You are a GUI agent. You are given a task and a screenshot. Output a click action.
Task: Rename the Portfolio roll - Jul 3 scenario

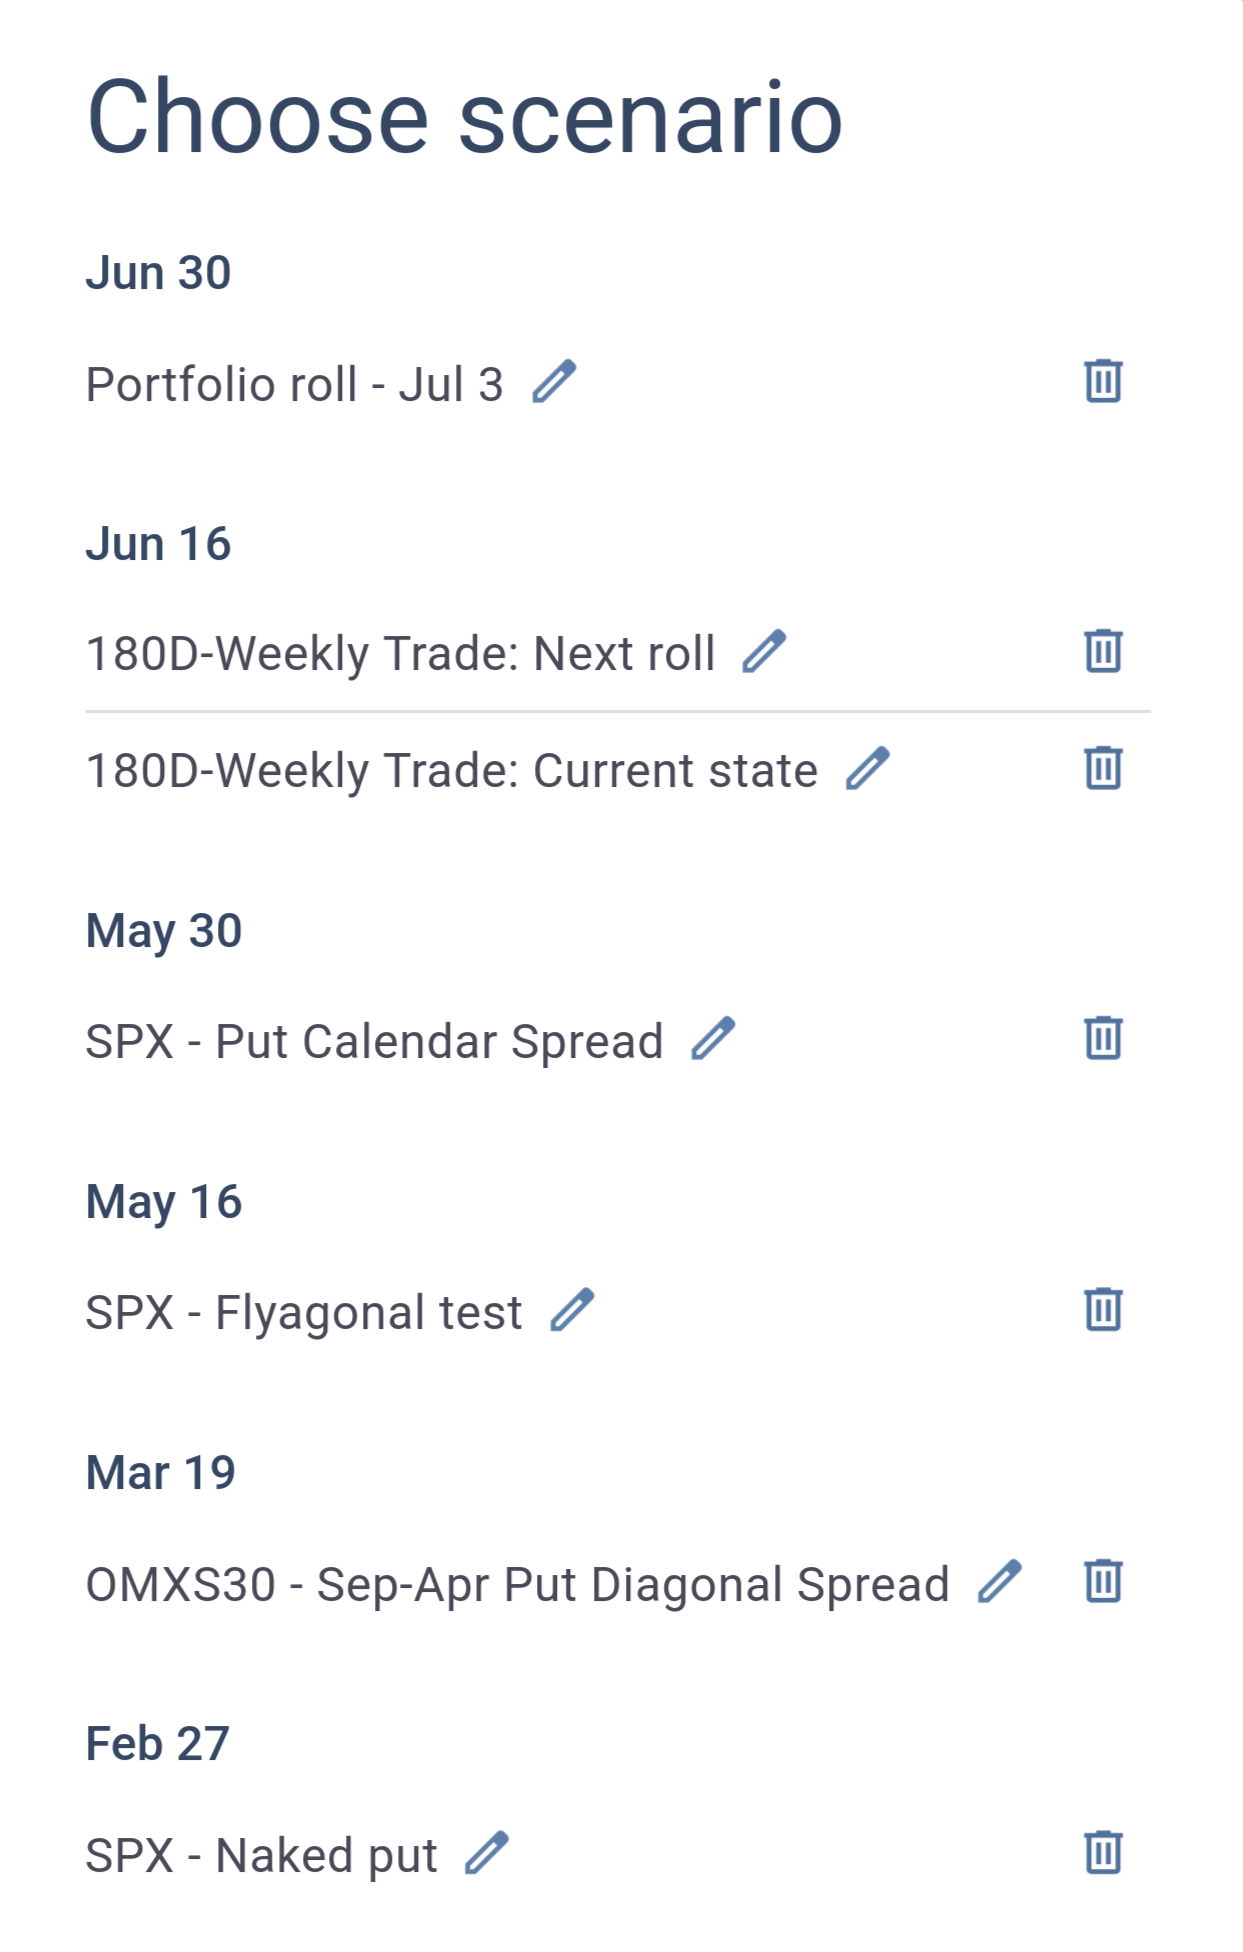point(554,382)
